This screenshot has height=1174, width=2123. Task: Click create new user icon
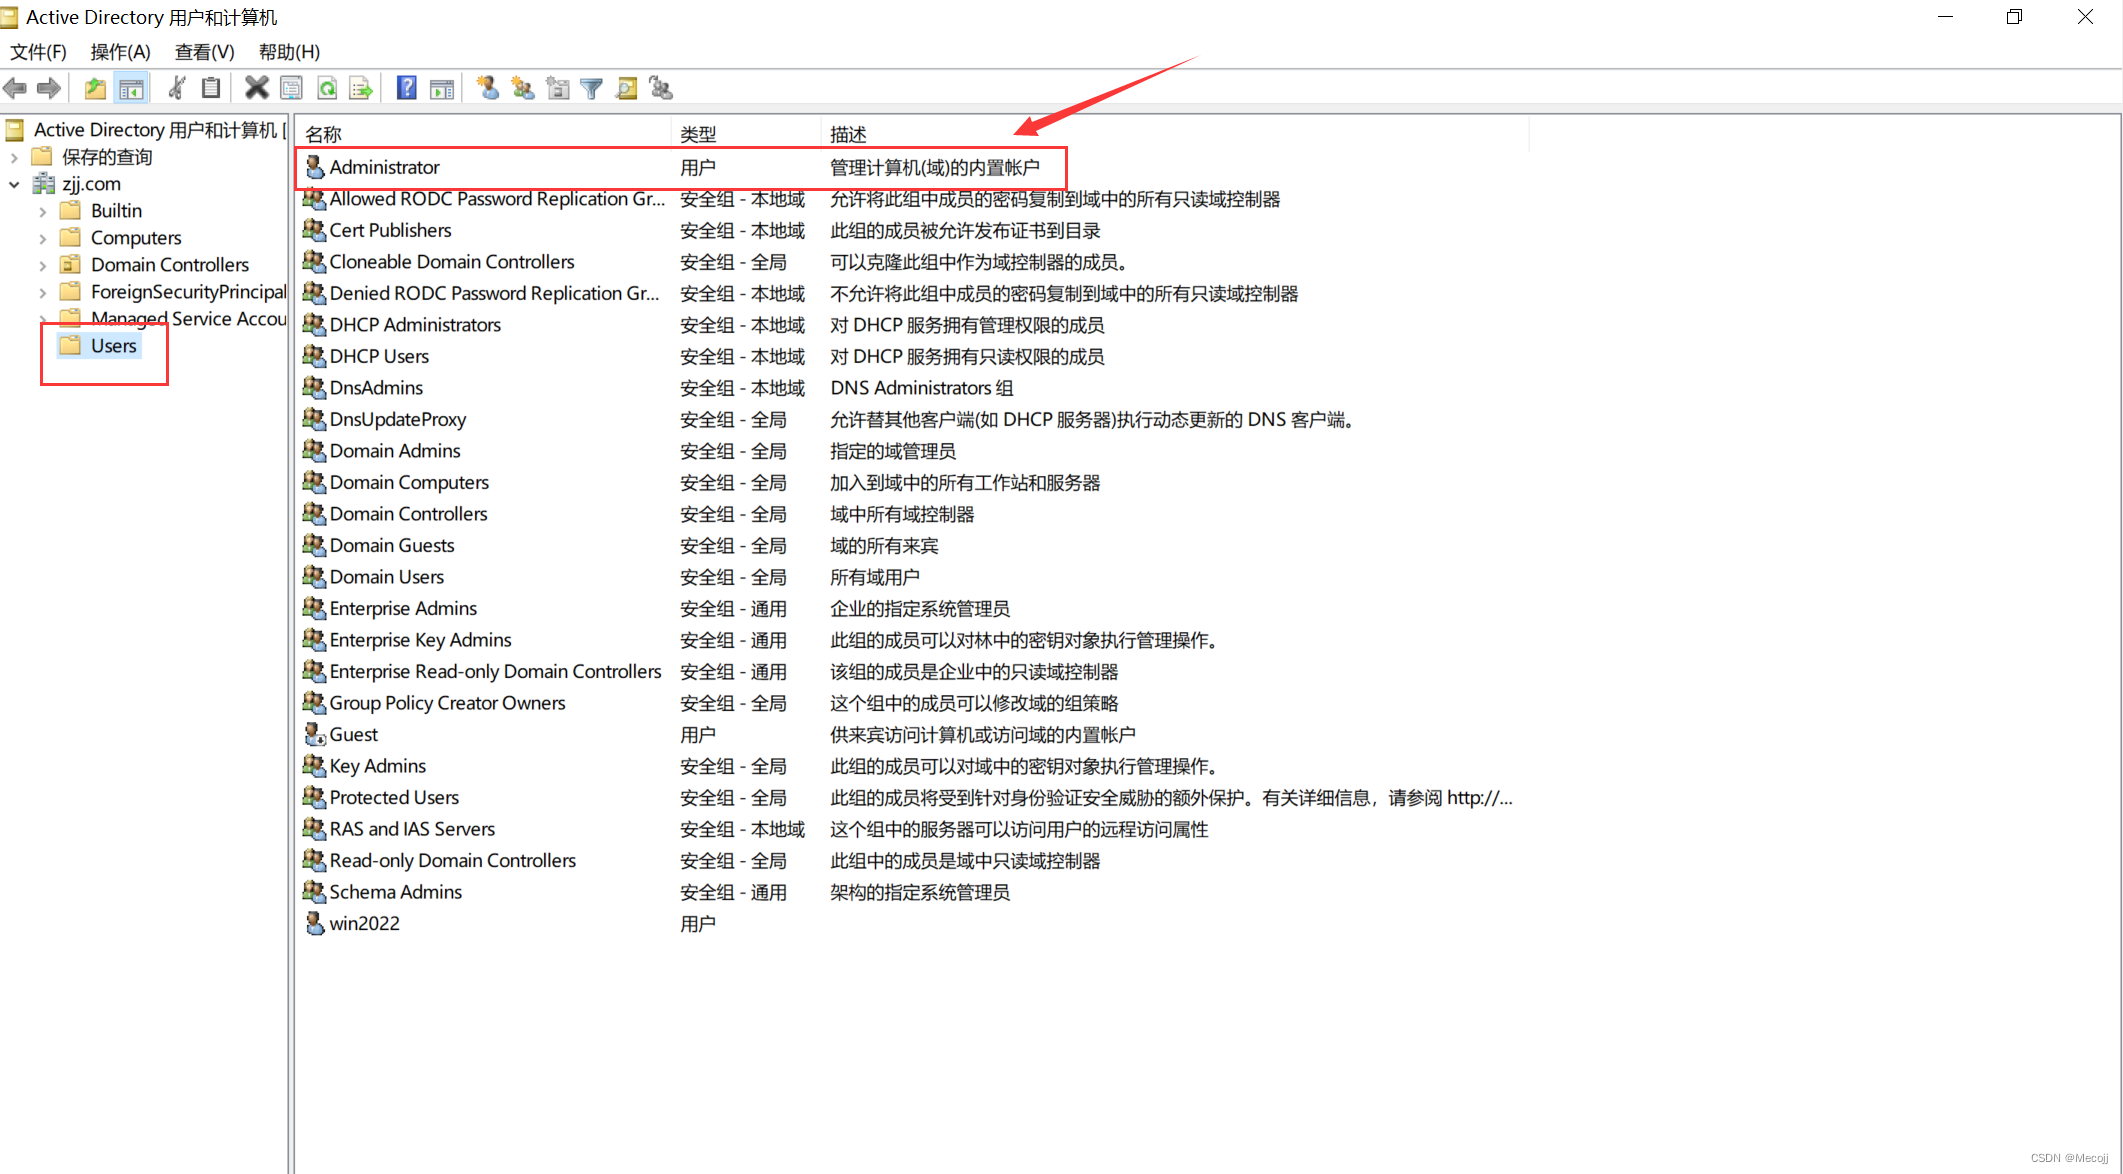click(x=488, y=89)
